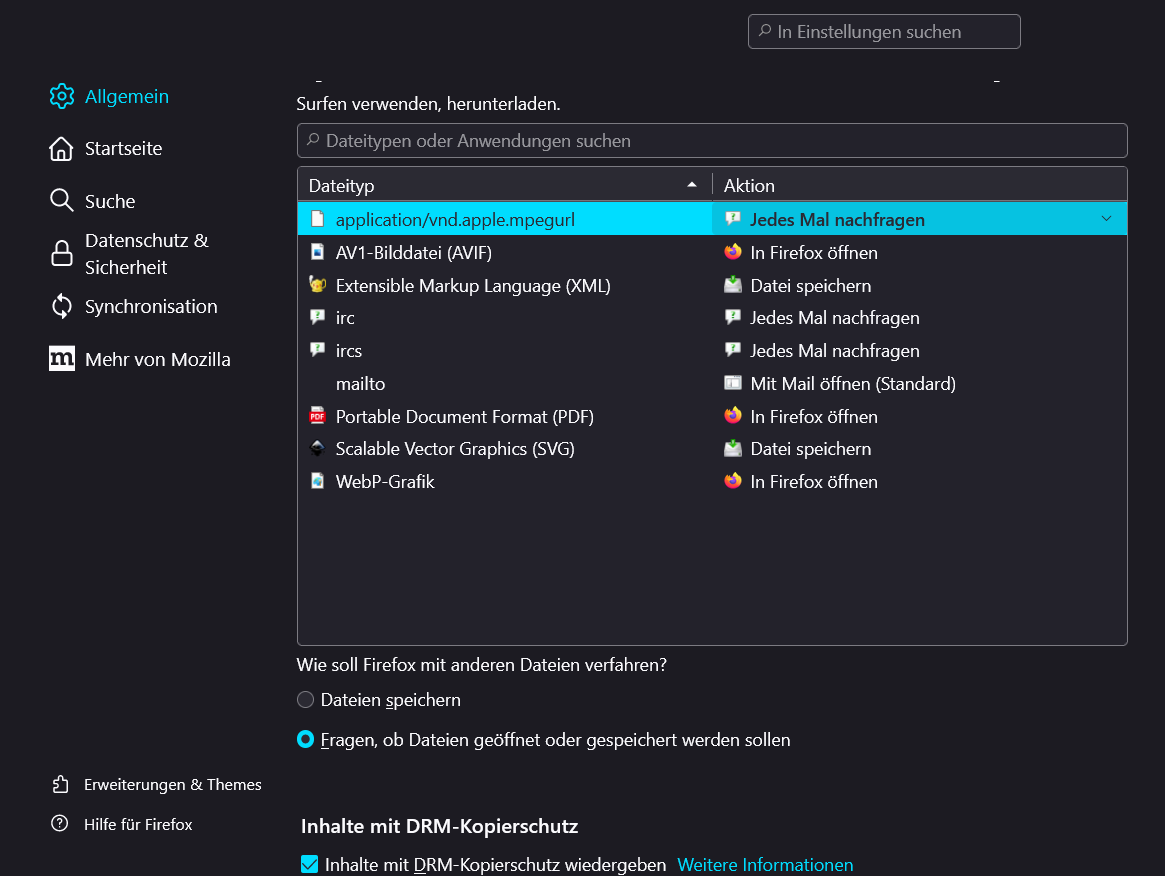Click In Firefox öffnen for WebP-Grafik
This screenshot has width=1165, height=876.
click(814, 481)
